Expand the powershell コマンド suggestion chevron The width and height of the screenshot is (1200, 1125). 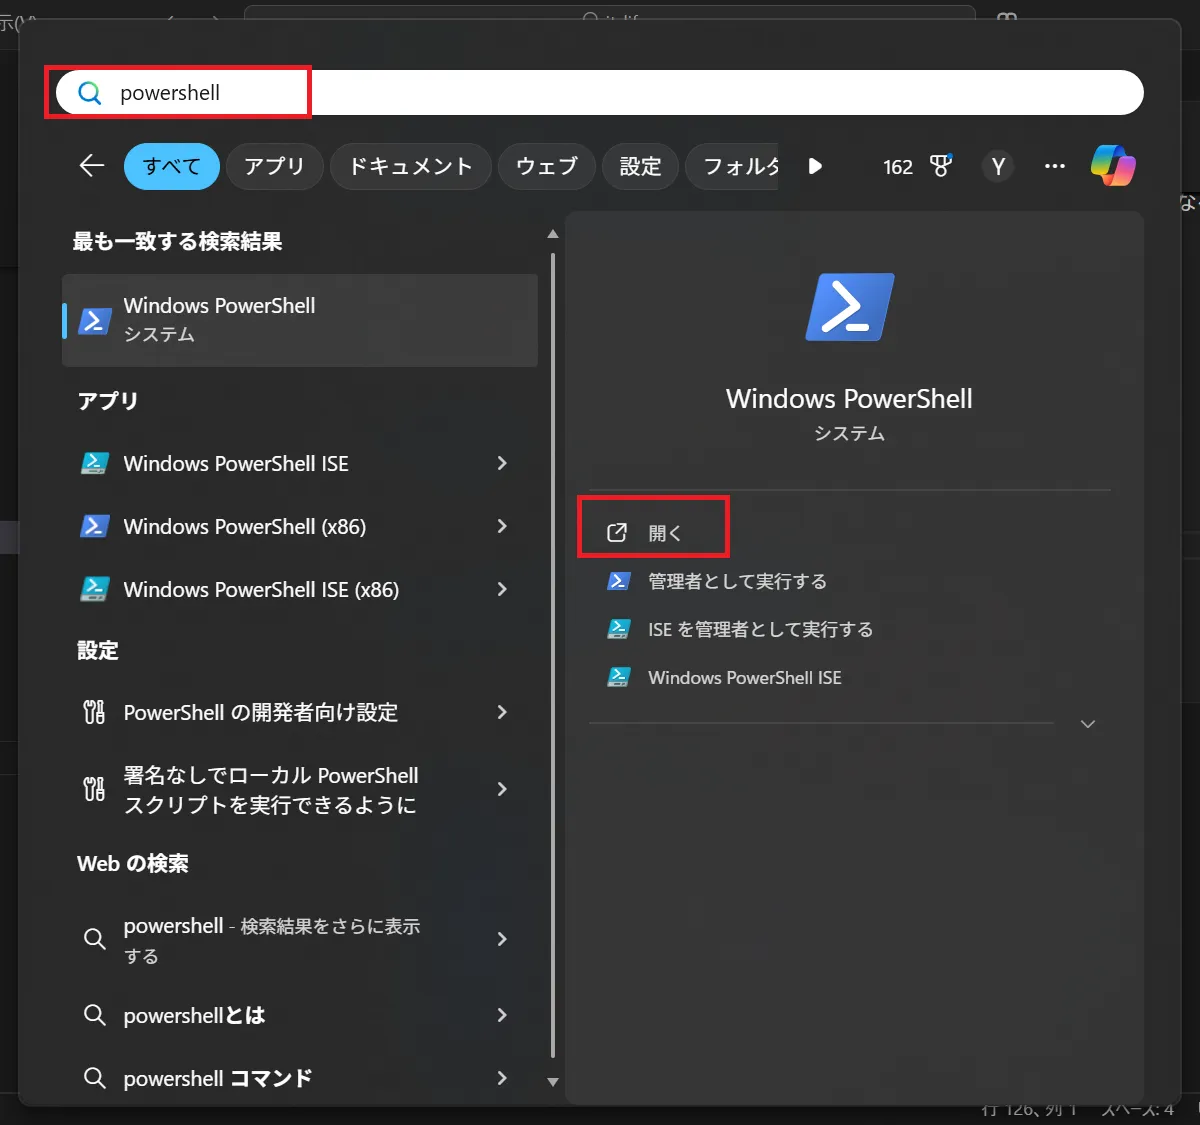tap(502, 1078)
